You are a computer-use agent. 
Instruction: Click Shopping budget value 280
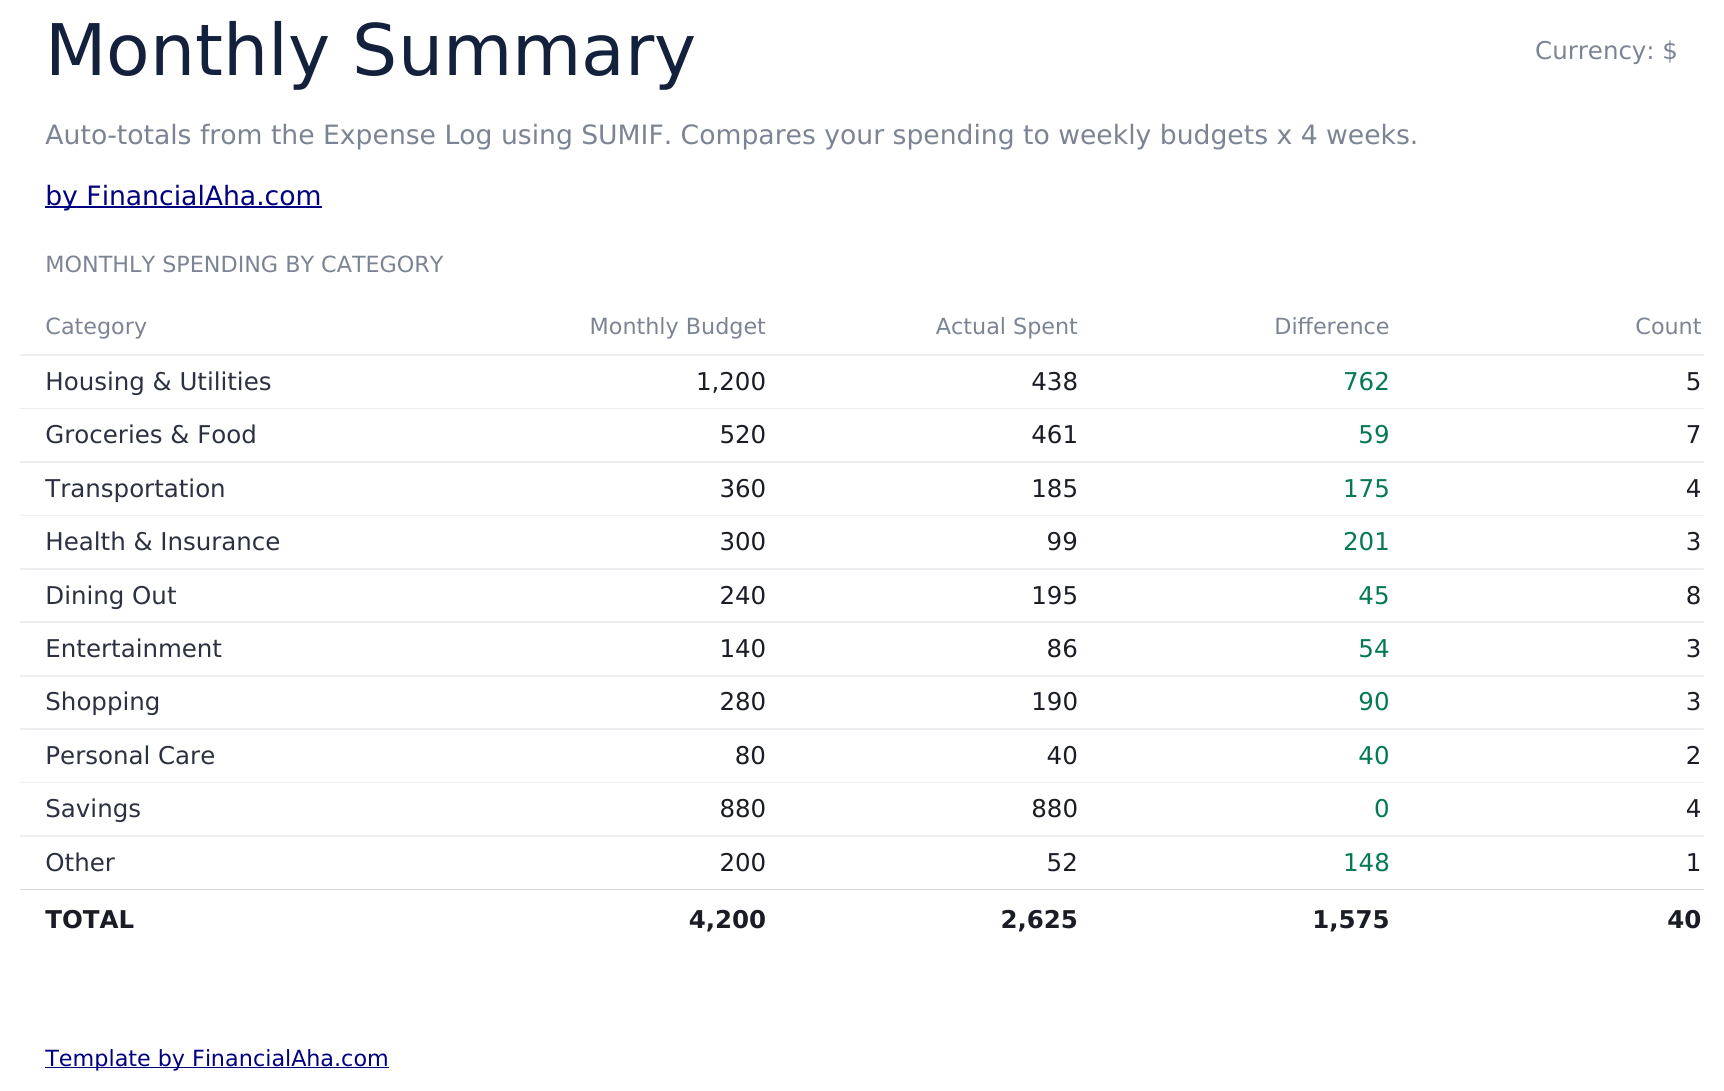743,702
